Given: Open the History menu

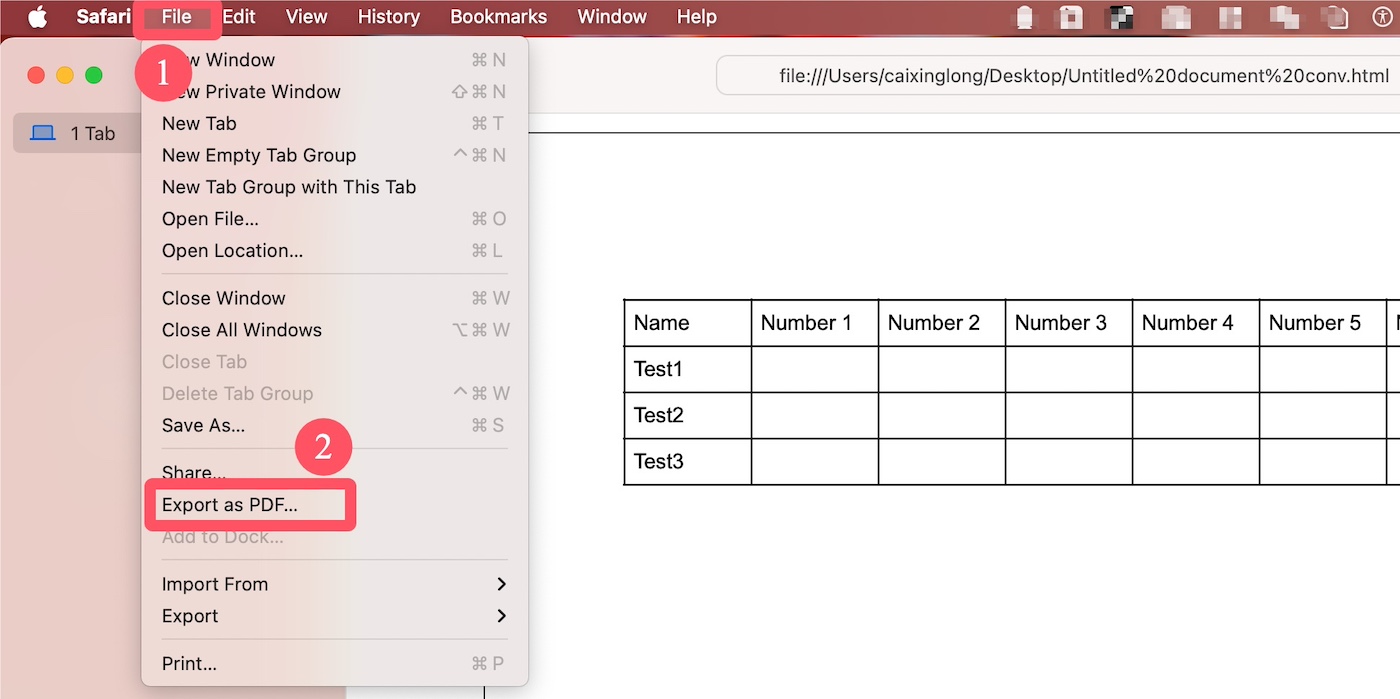Looking at the screenshot, I should (x=388, y=16).
